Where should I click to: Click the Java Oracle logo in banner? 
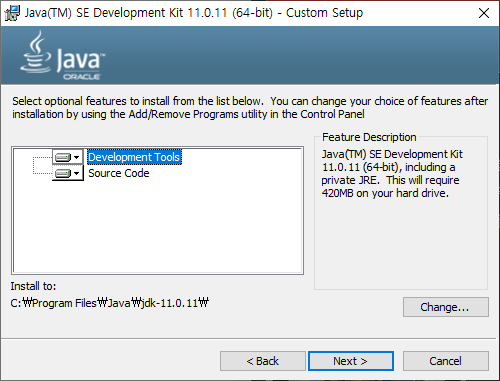62,56
